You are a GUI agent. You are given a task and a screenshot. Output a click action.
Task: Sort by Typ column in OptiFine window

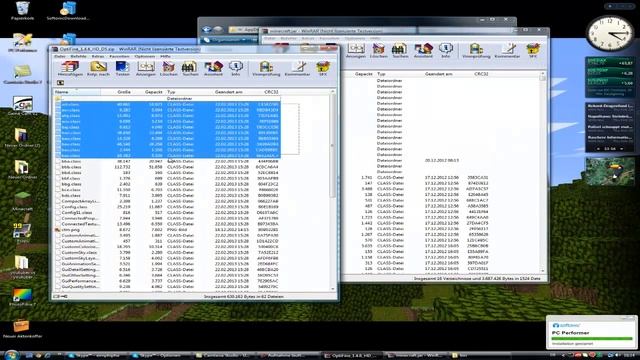189,92
